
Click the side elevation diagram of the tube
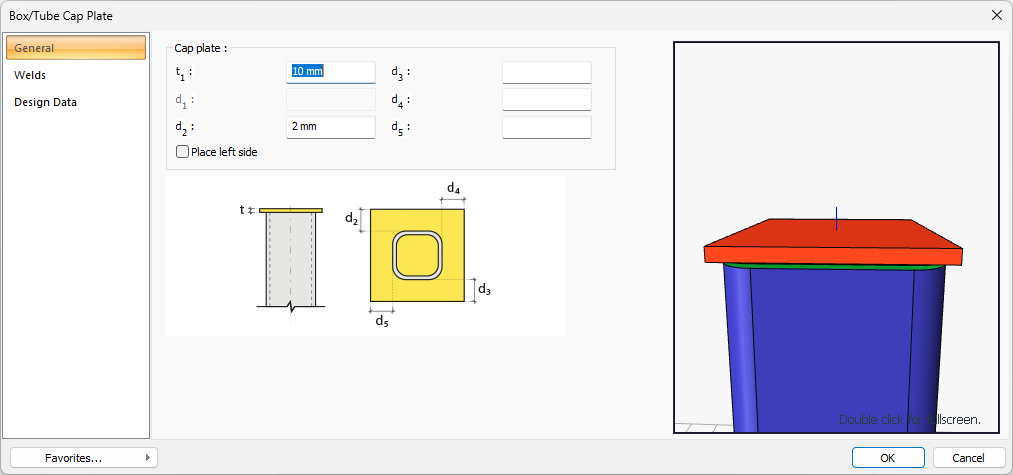click(x=290, y=260)
